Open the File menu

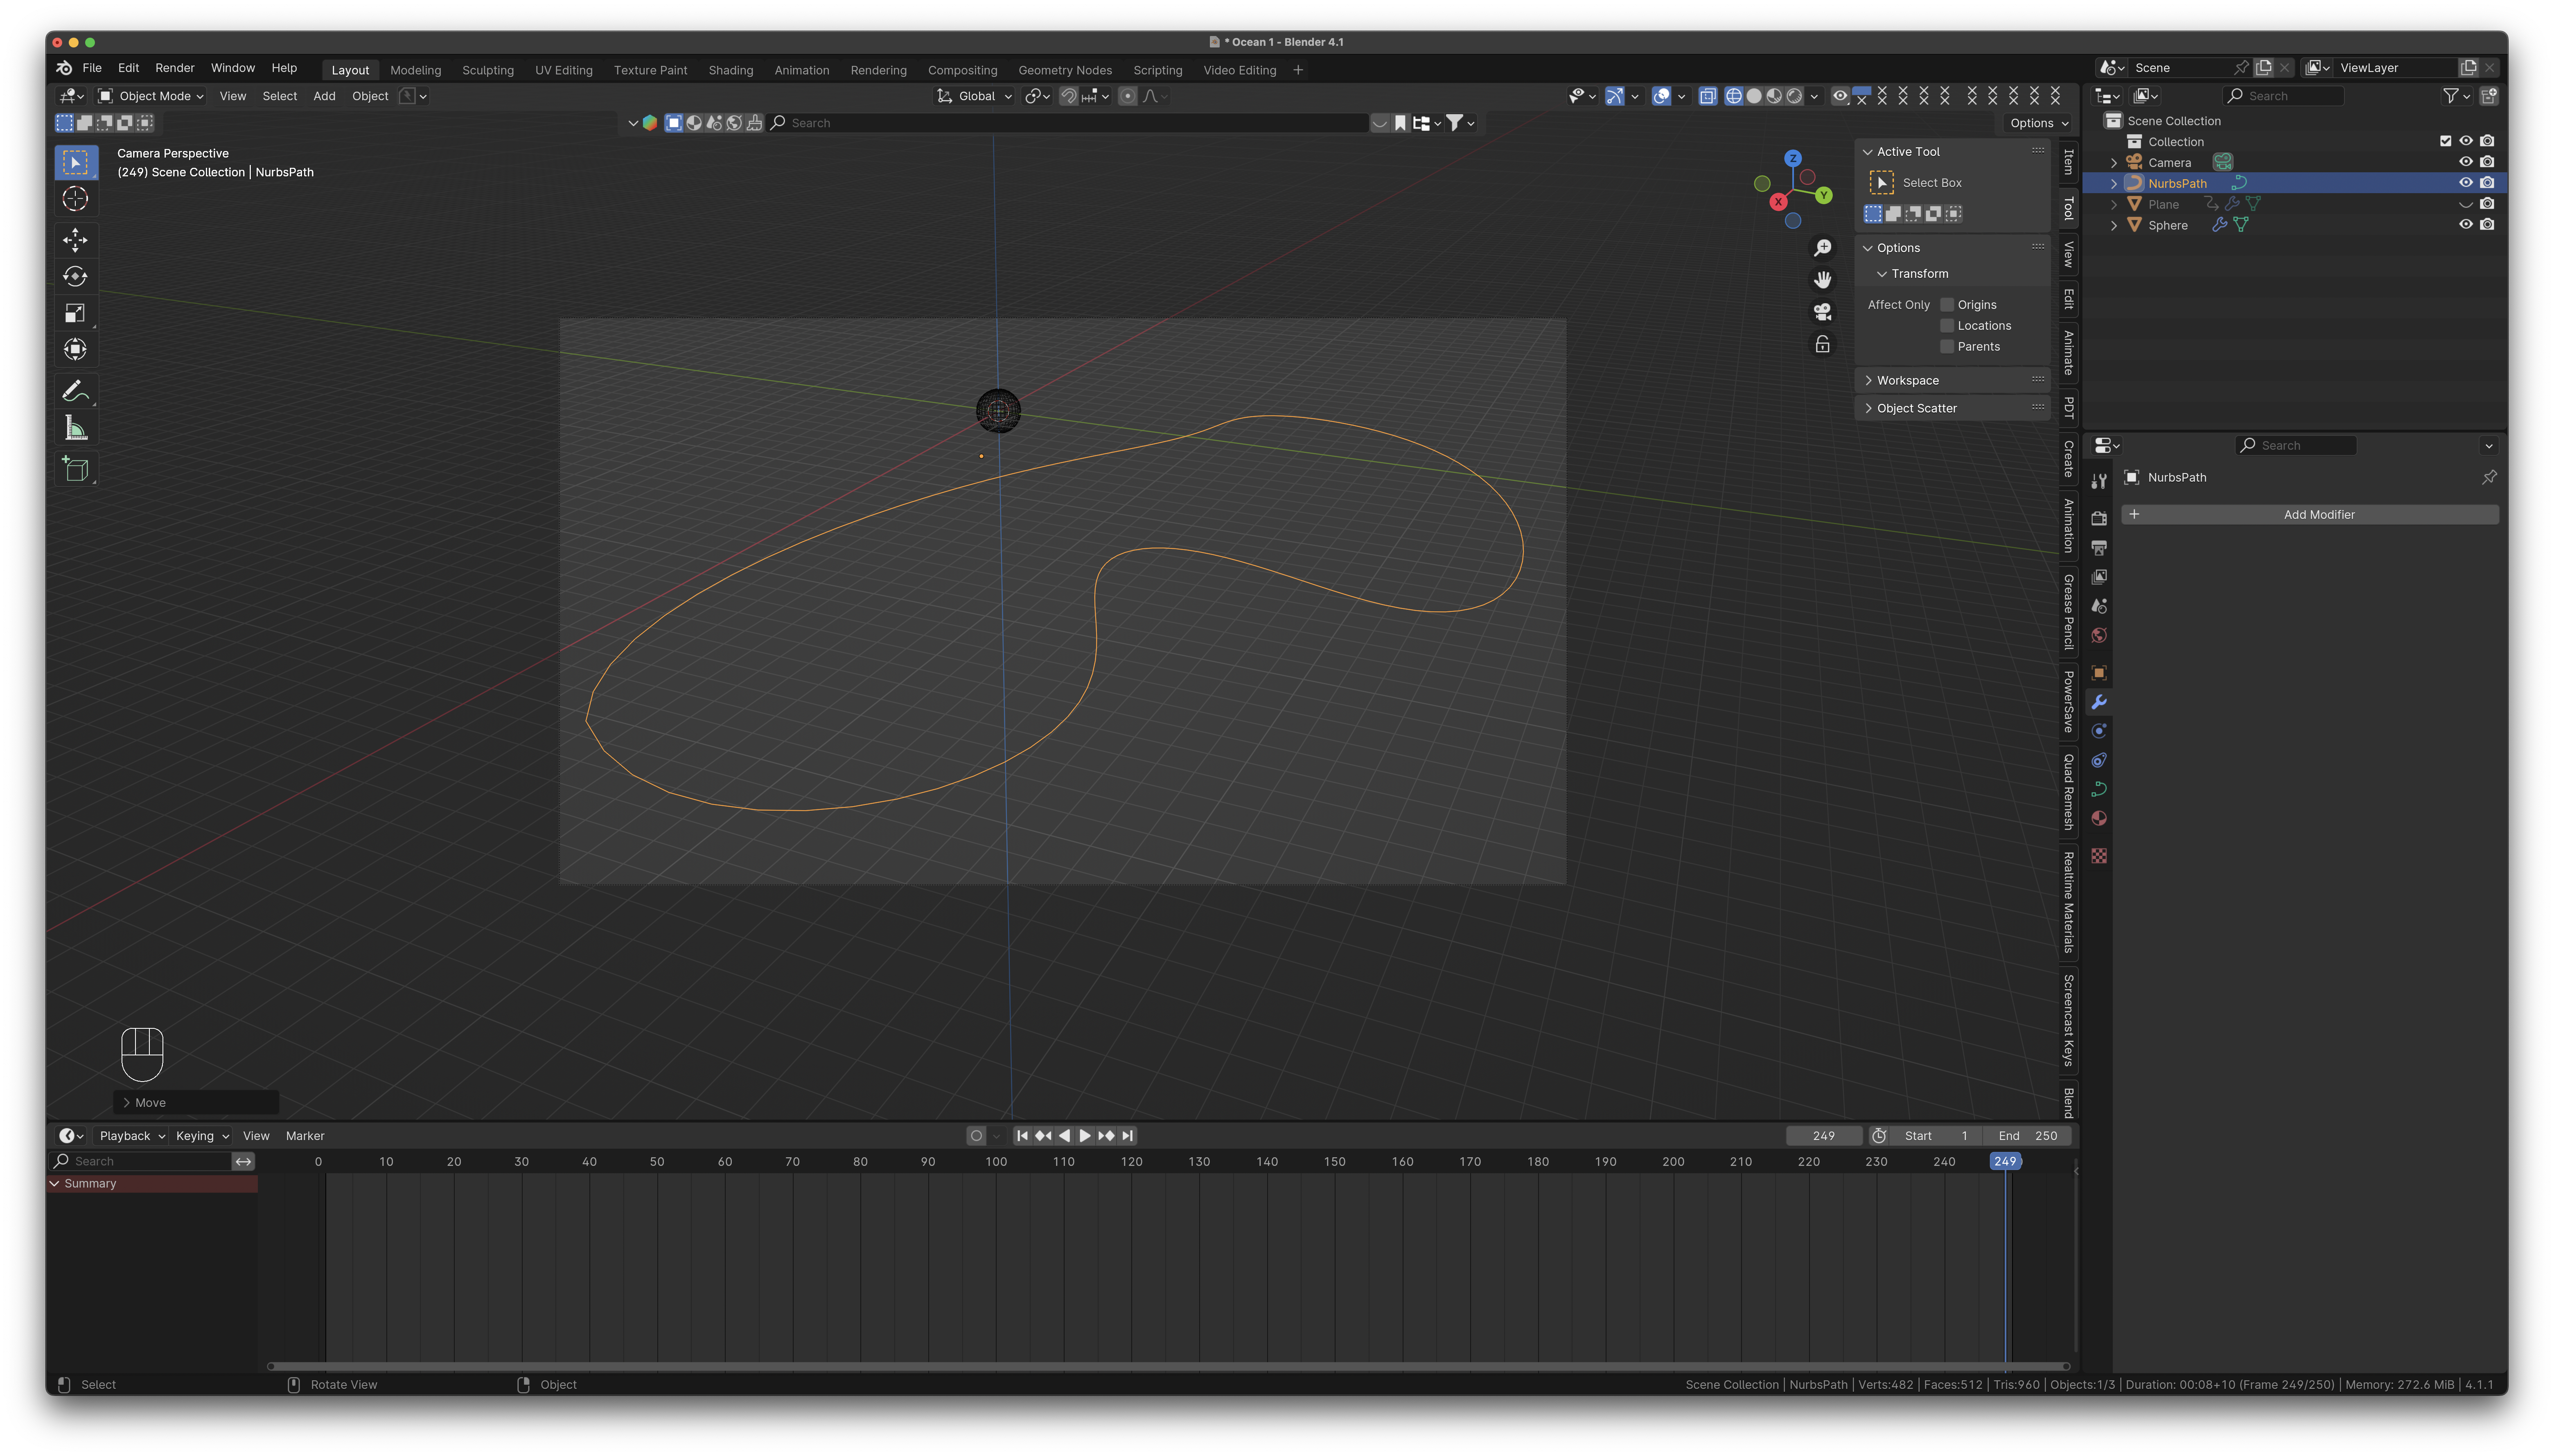coord(92,68)
